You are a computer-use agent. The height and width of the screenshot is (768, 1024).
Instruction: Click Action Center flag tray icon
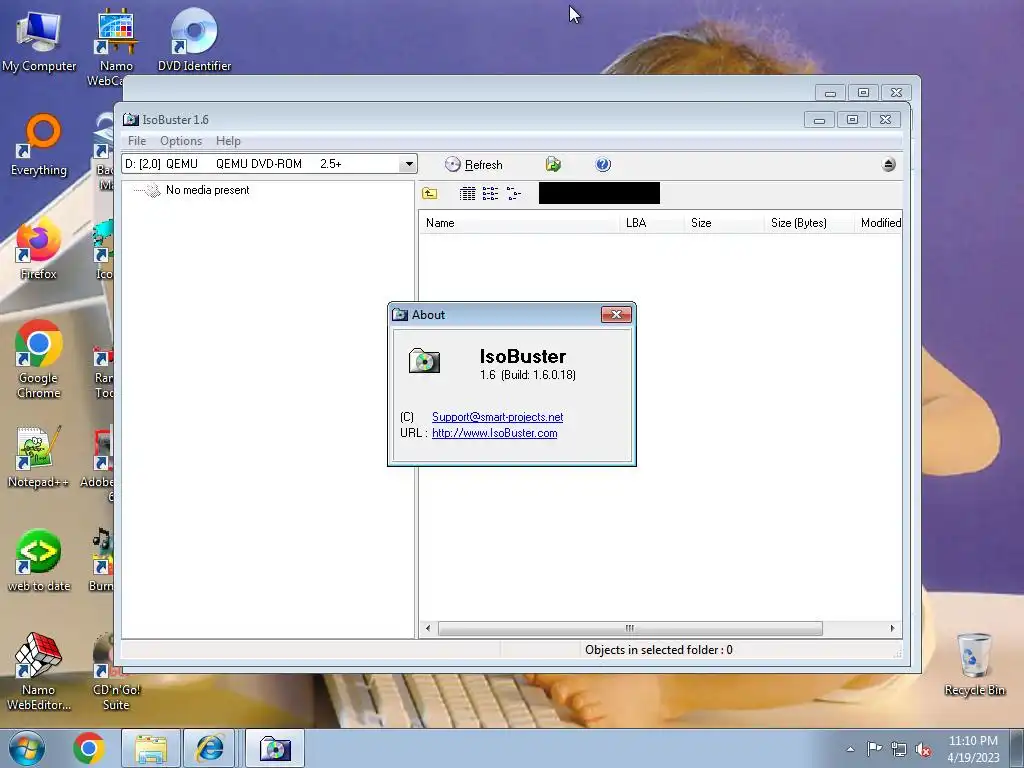(x=874, y=749)
